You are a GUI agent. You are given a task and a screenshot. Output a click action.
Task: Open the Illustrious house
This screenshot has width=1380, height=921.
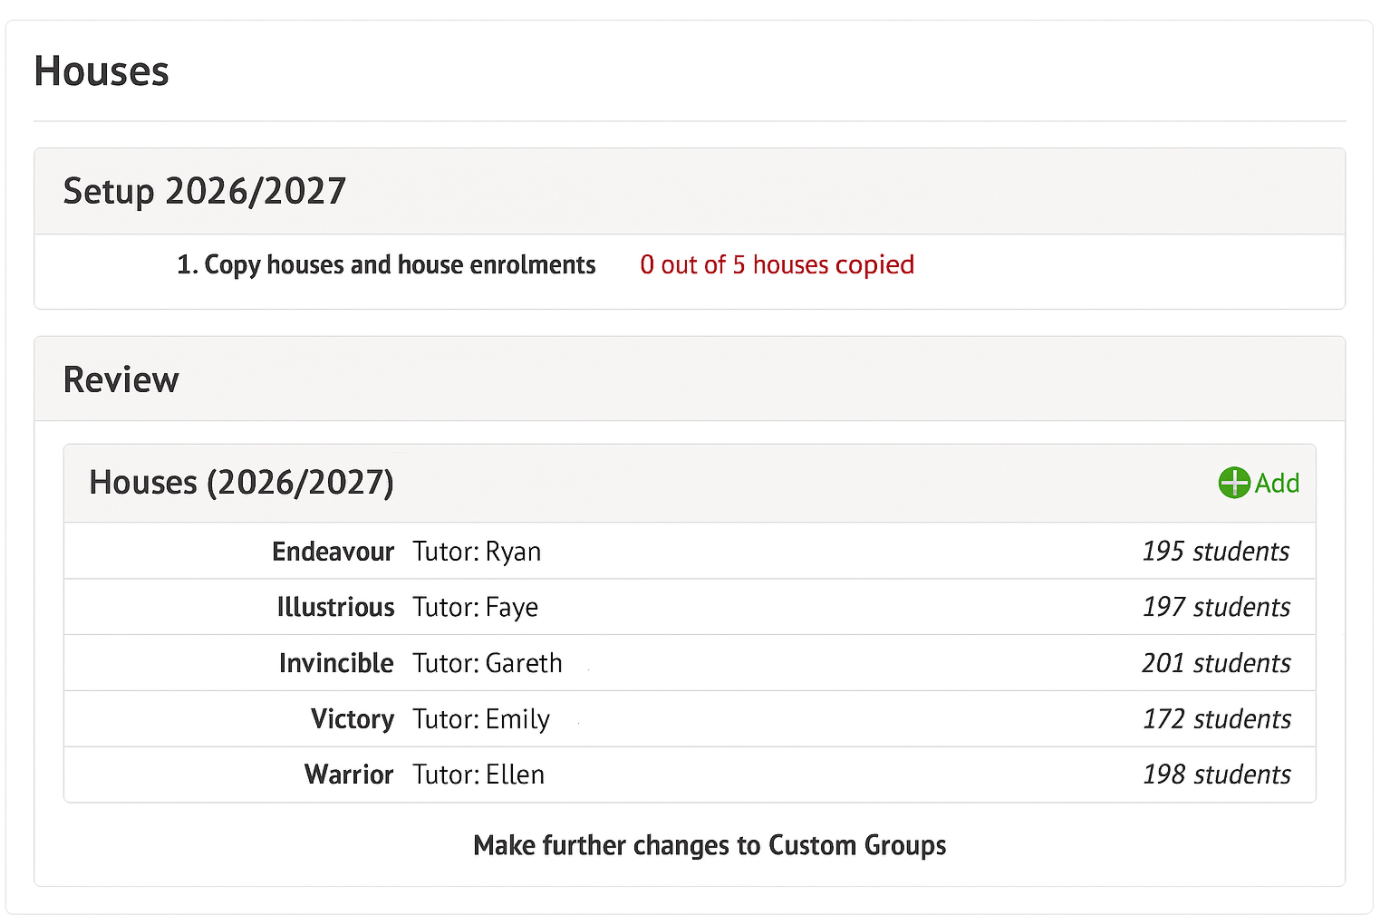[335, 608]
